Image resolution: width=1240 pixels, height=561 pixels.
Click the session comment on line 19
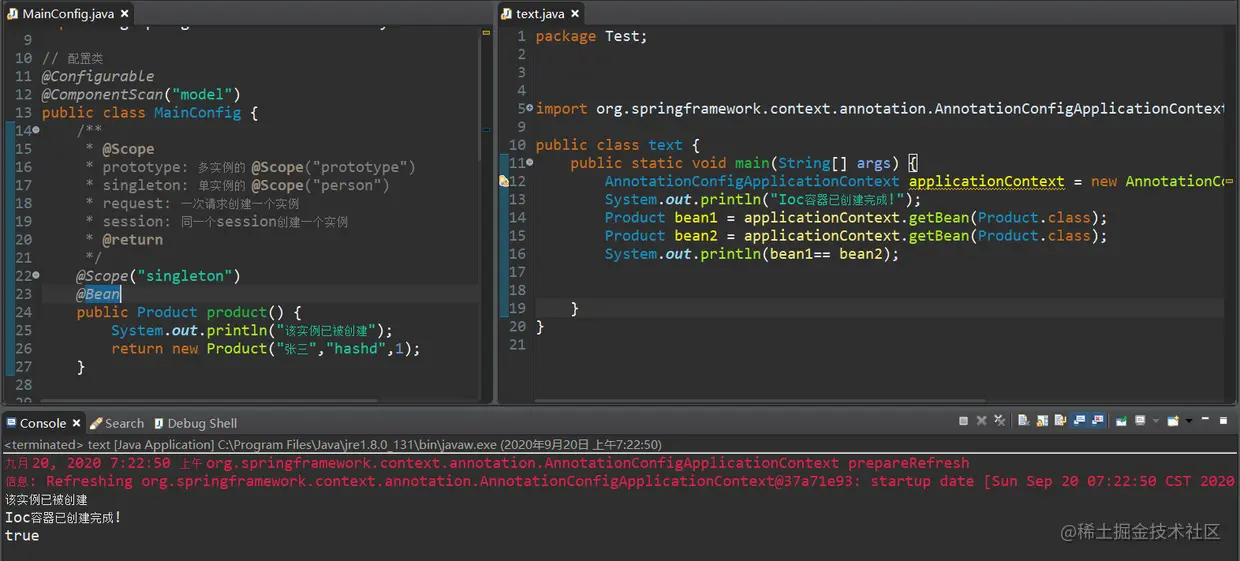pyautogui.click(x=217, y=221)
